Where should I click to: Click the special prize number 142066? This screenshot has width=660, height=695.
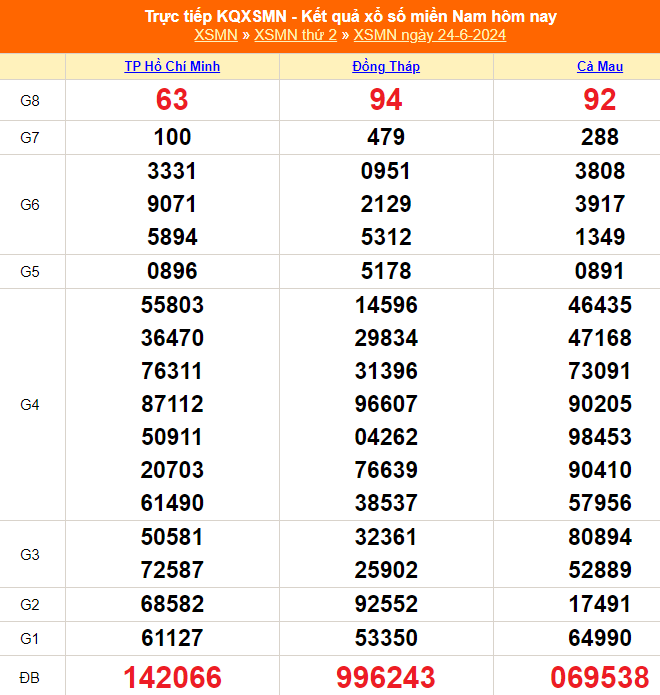click(172, 677)
